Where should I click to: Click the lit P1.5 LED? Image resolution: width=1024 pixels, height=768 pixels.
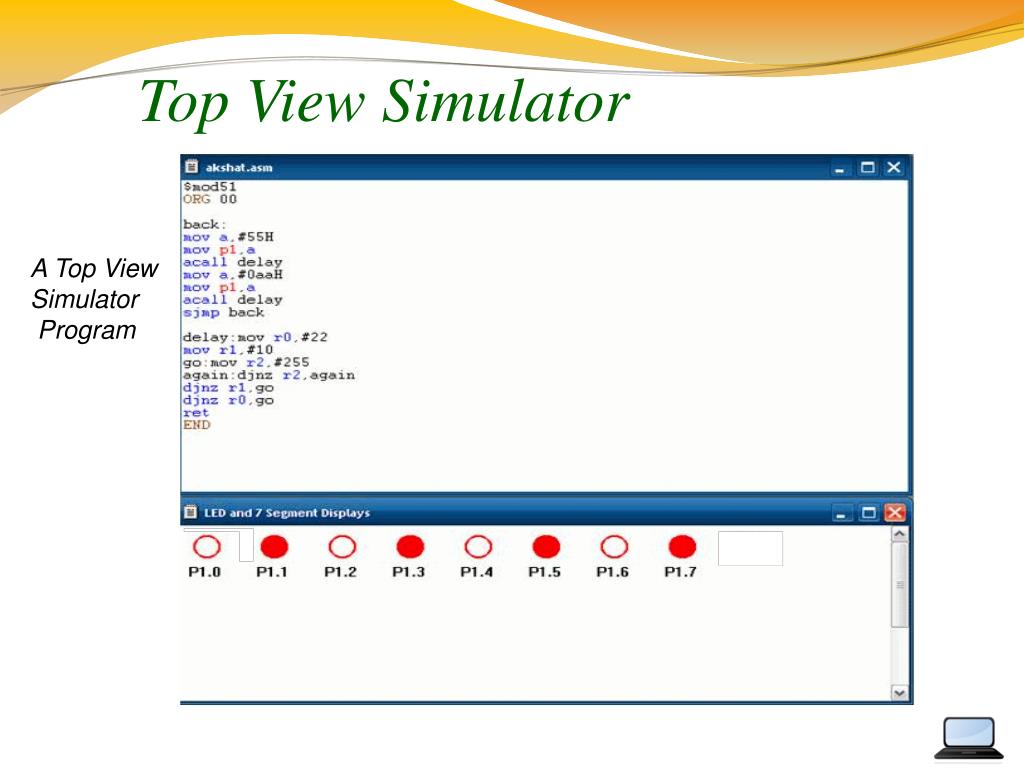click(x=546, y=547)
